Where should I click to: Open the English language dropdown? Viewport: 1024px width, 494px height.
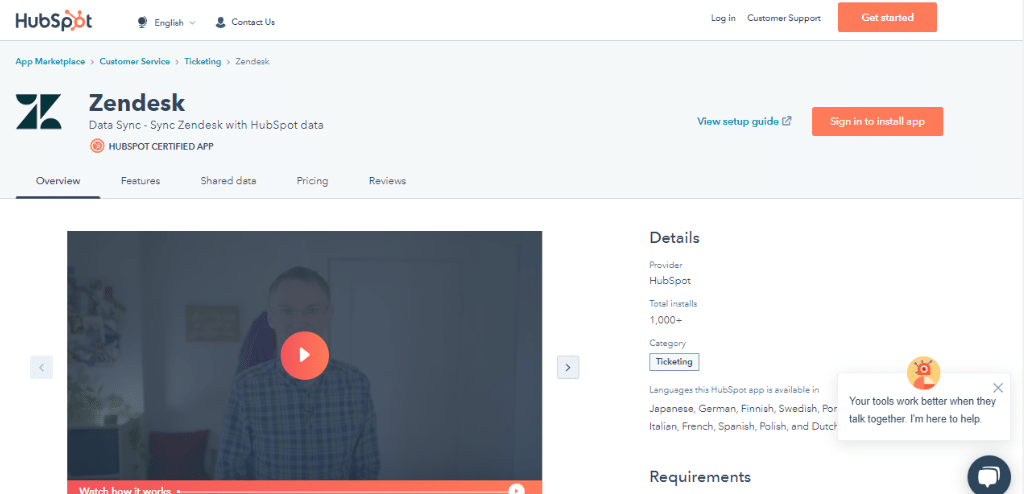point(174,22)
